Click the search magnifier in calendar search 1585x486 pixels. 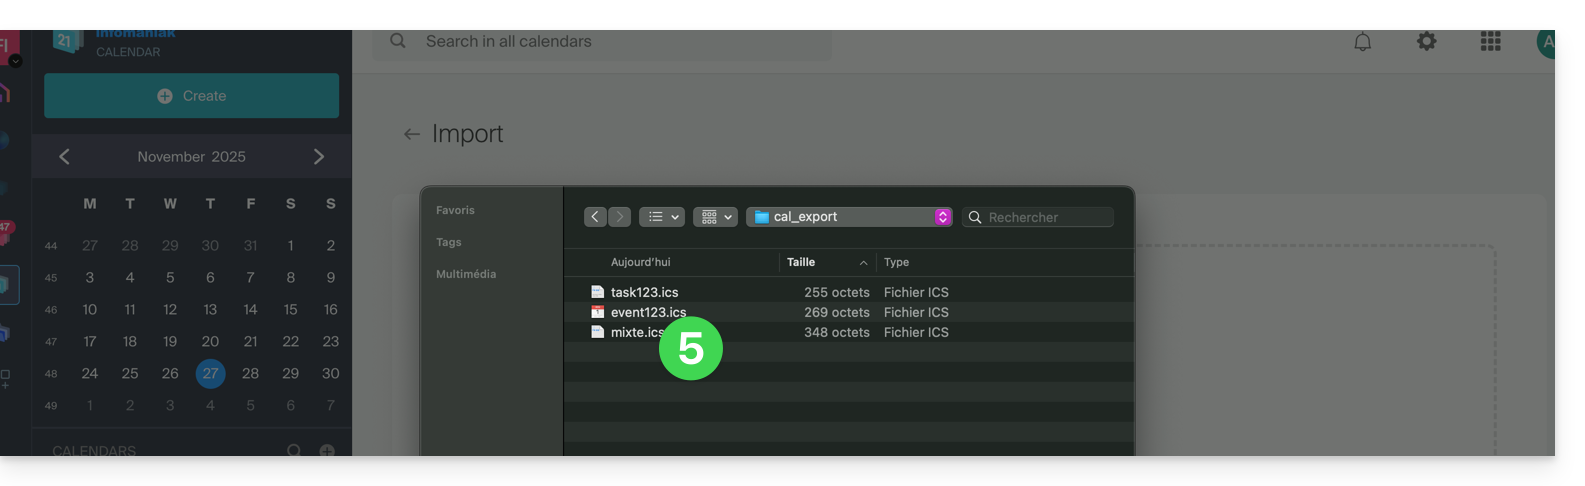click(398, 41)
